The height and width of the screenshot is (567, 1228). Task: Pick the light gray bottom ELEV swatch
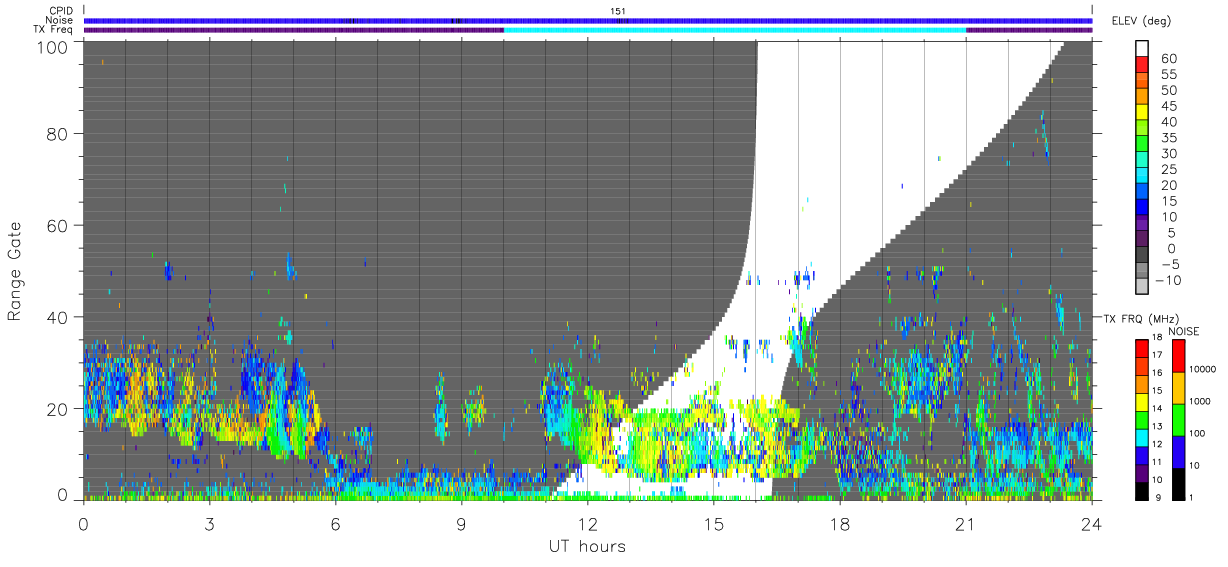tap(1144, 288)
